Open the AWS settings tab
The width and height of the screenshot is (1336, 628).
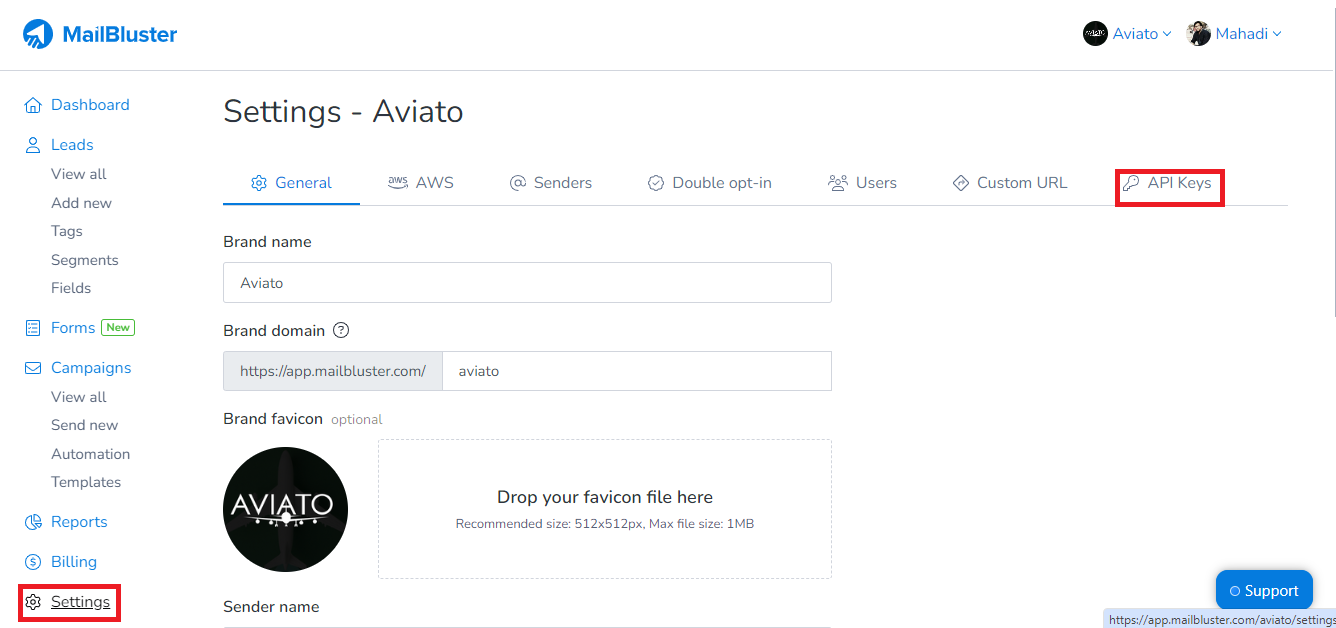(x=421, y=183)
